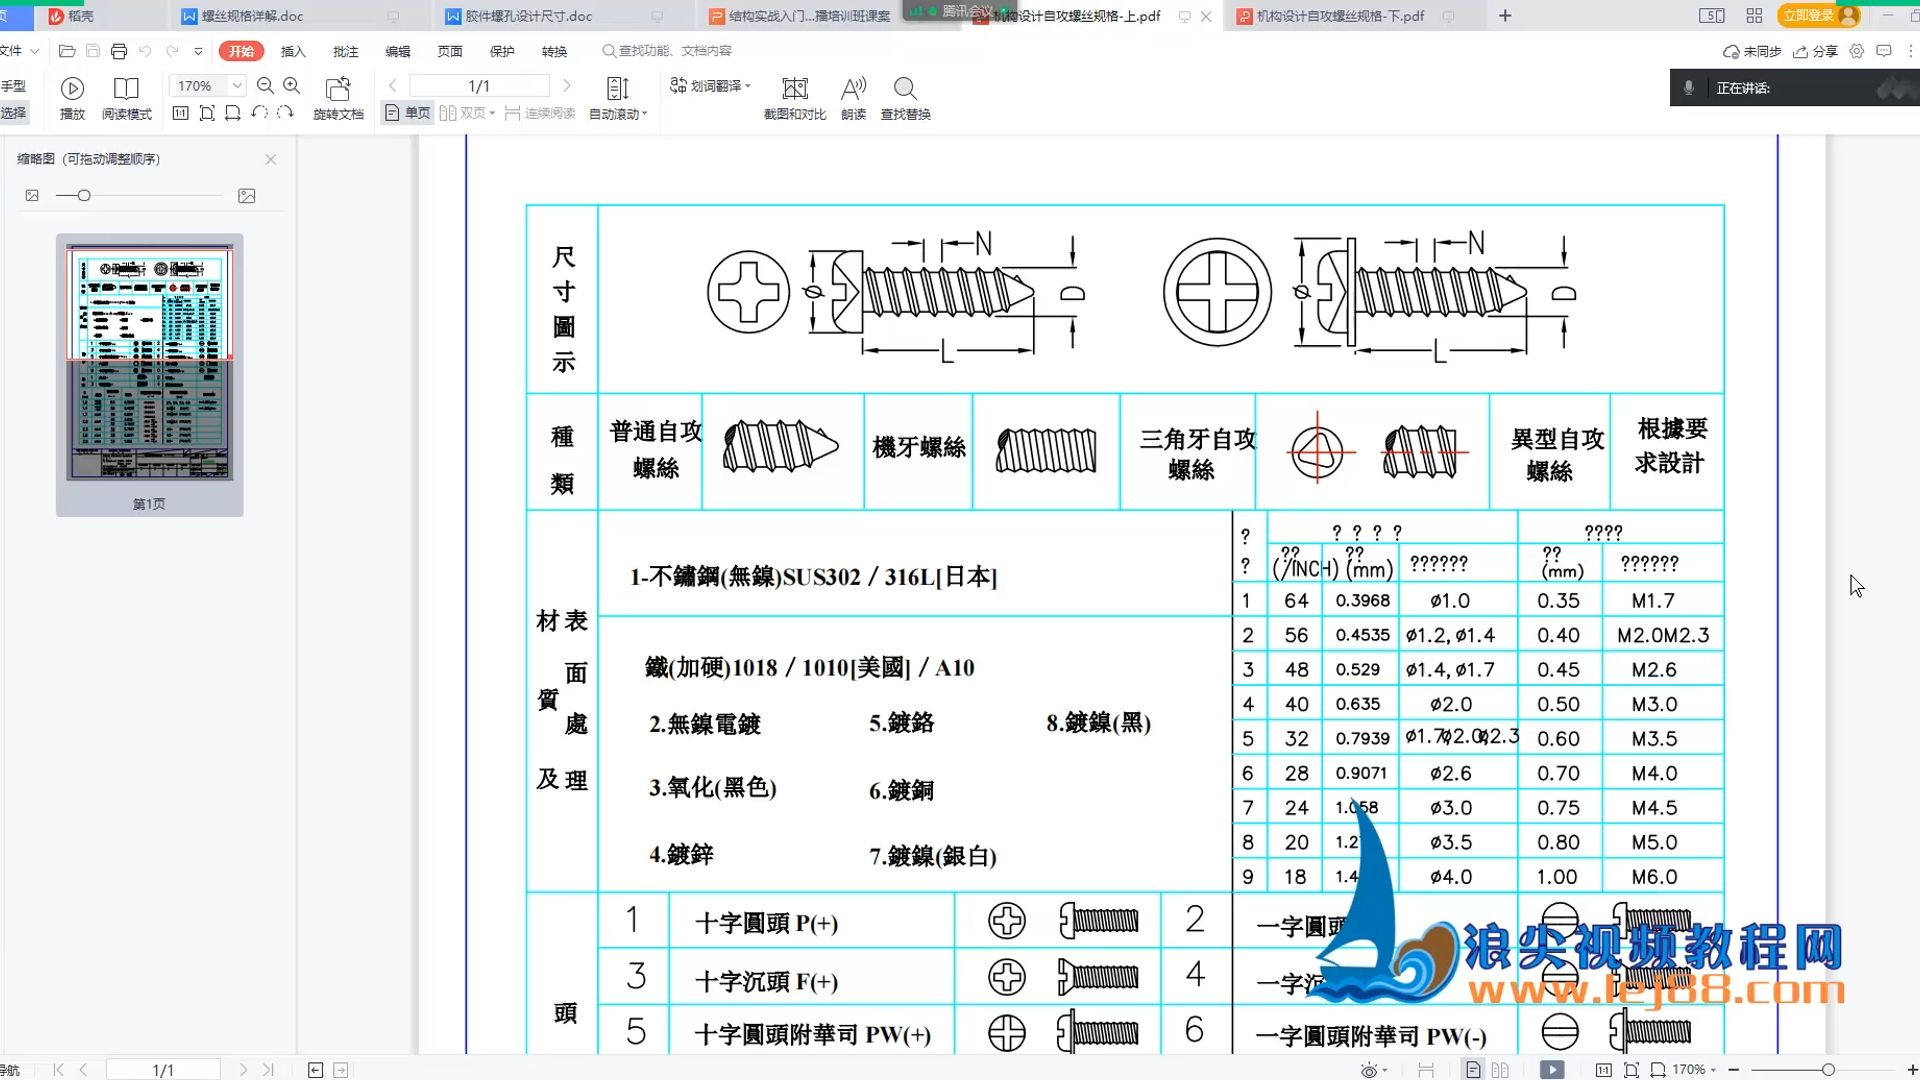
Task: Click search box 查找功能、文档内容
Action: 668,51
